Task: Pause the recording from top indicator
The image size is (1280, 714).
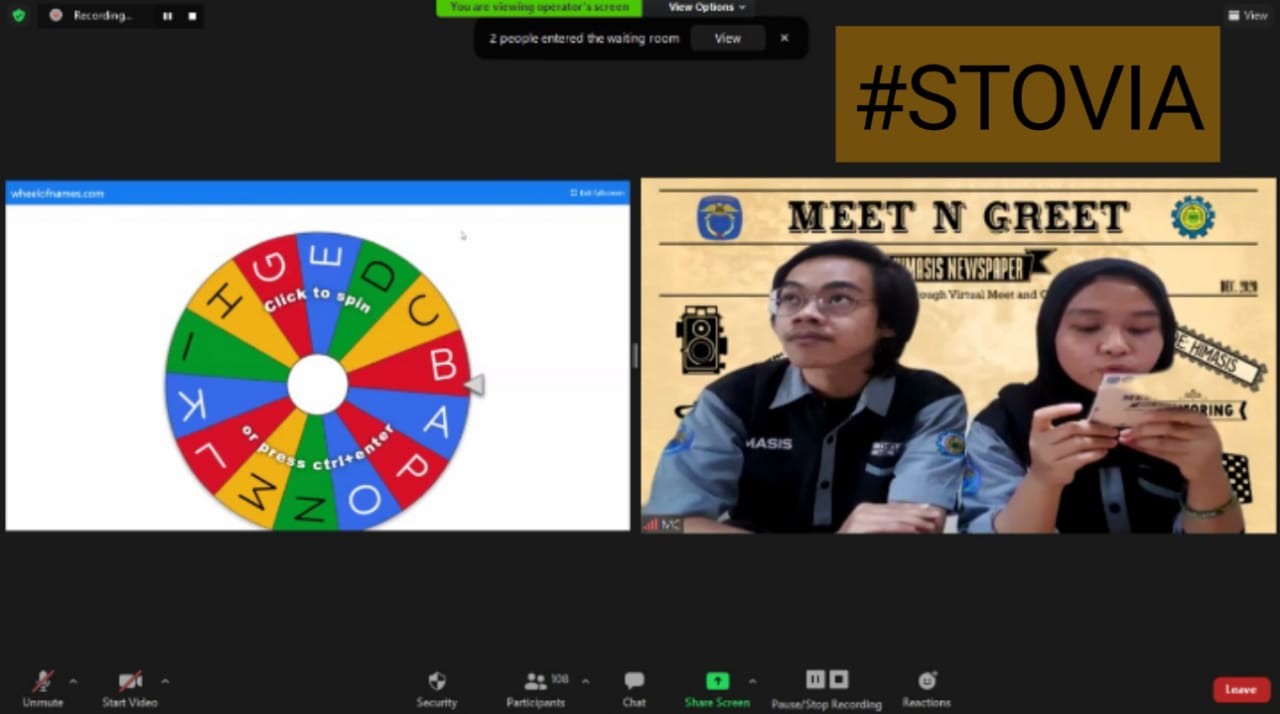Action: coord(168,16)
